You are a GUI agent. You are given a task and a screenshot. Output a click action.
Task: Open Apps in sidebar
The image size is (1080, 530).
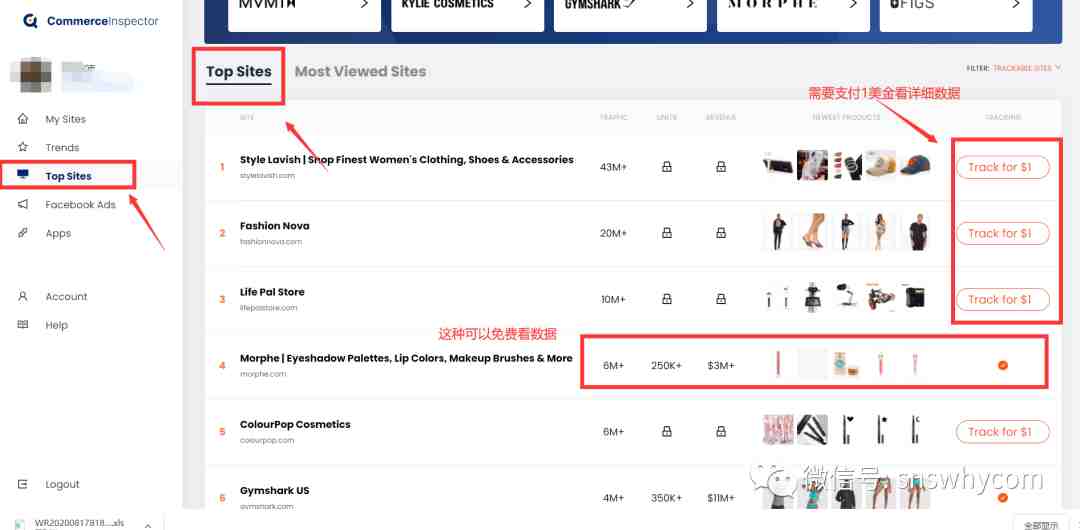pos(58,234)
